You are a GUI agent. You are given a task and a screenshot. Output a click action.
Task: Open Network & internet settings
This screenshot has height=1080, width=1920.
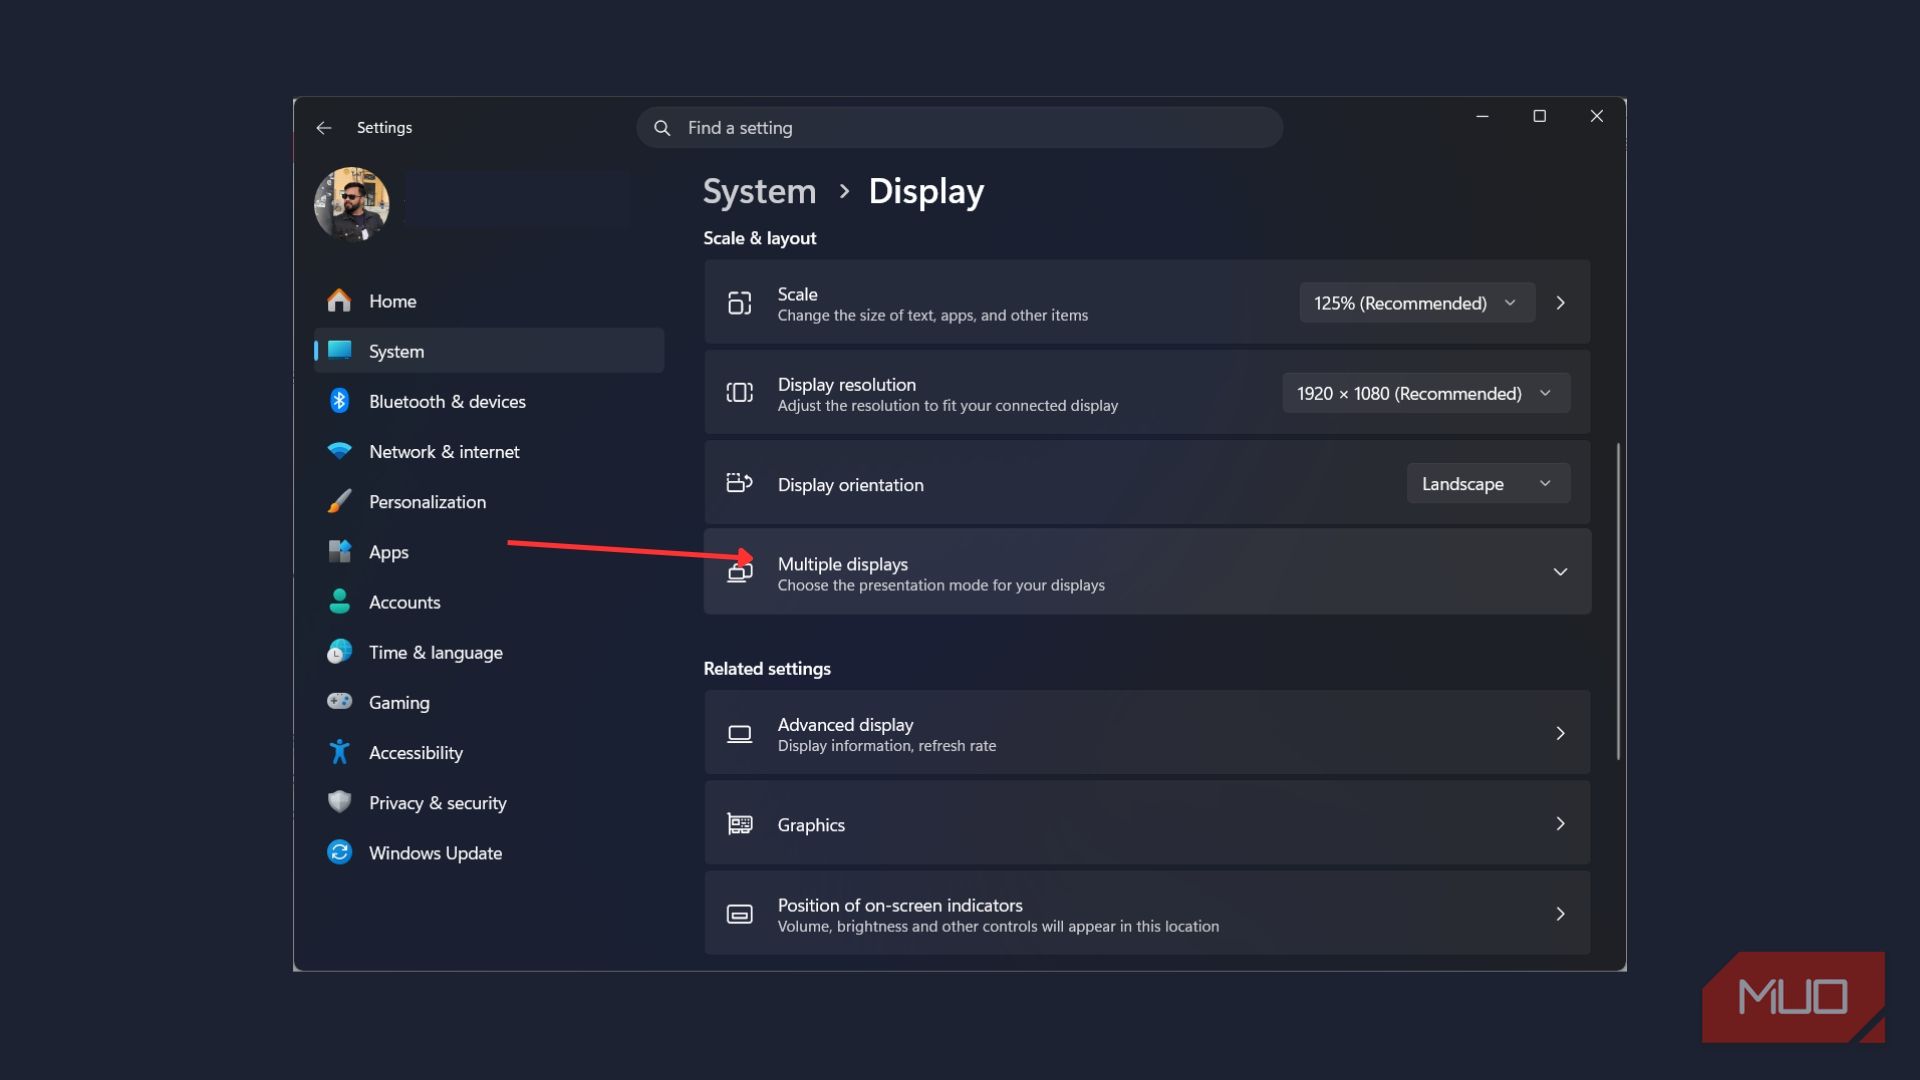pyautogui.click(x=489, y=451)
